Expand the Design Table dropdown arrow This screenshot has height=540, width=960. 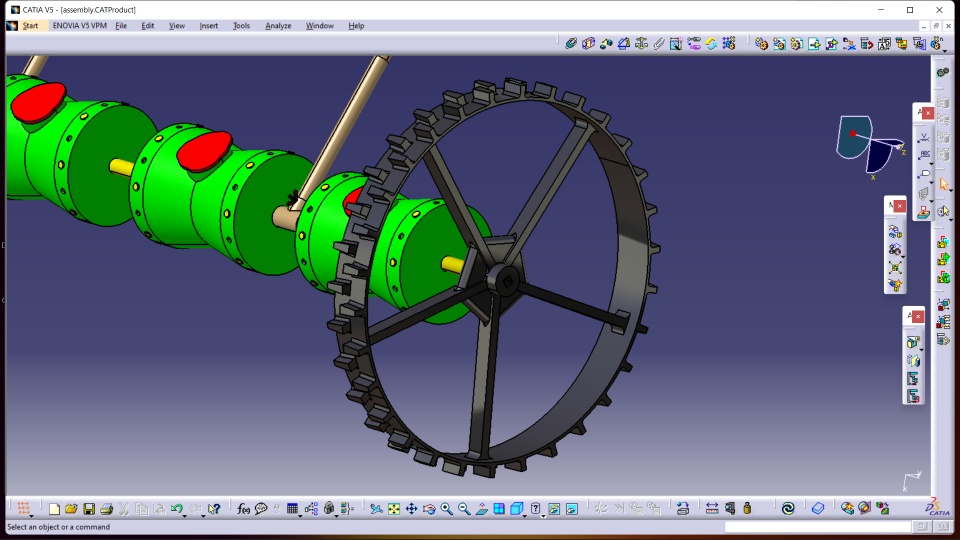pyautogui.click(x=300, y=516)
